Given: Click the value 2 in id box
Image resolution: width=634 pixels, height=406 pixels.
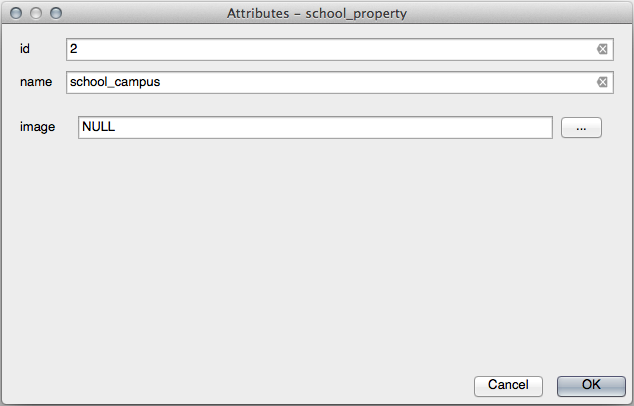Looking at the screenshot, I should coord(74,49).
